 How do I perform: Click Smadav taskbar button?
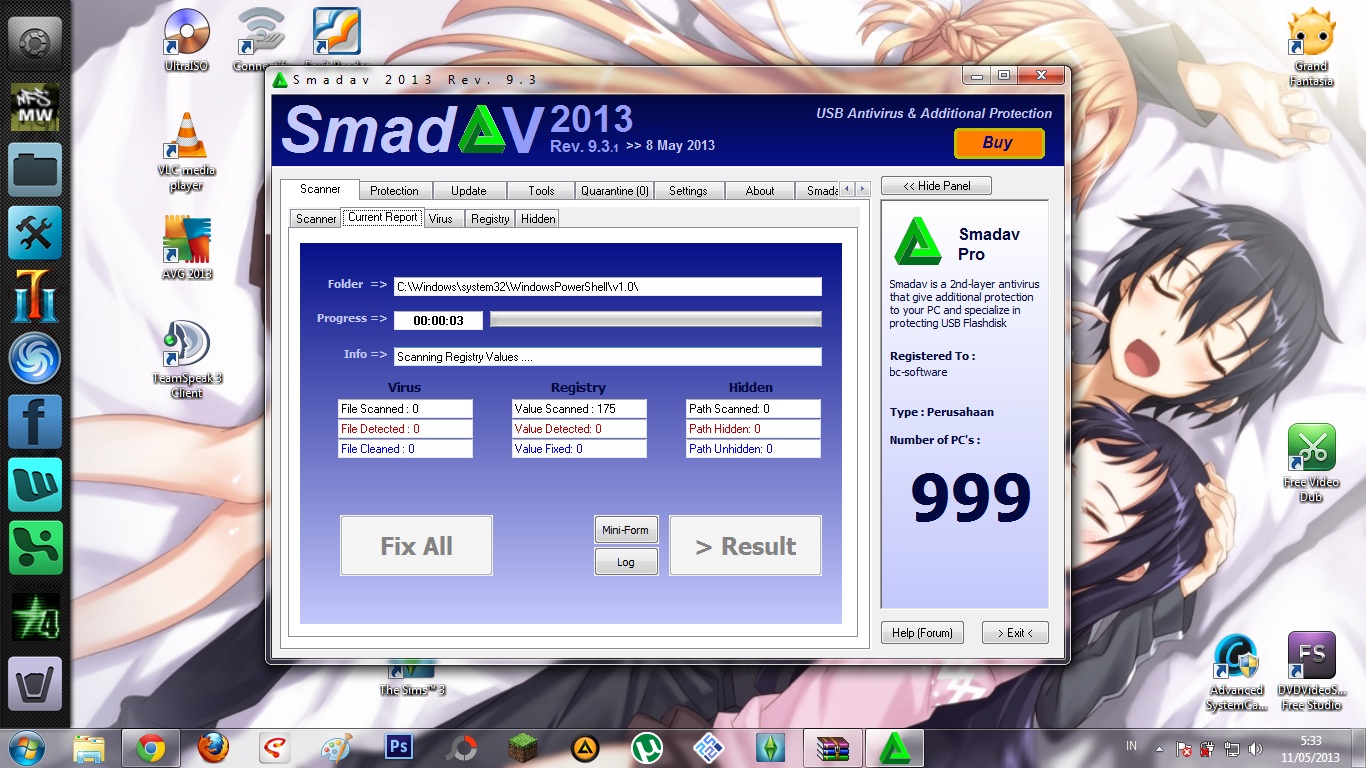point(894,748)
